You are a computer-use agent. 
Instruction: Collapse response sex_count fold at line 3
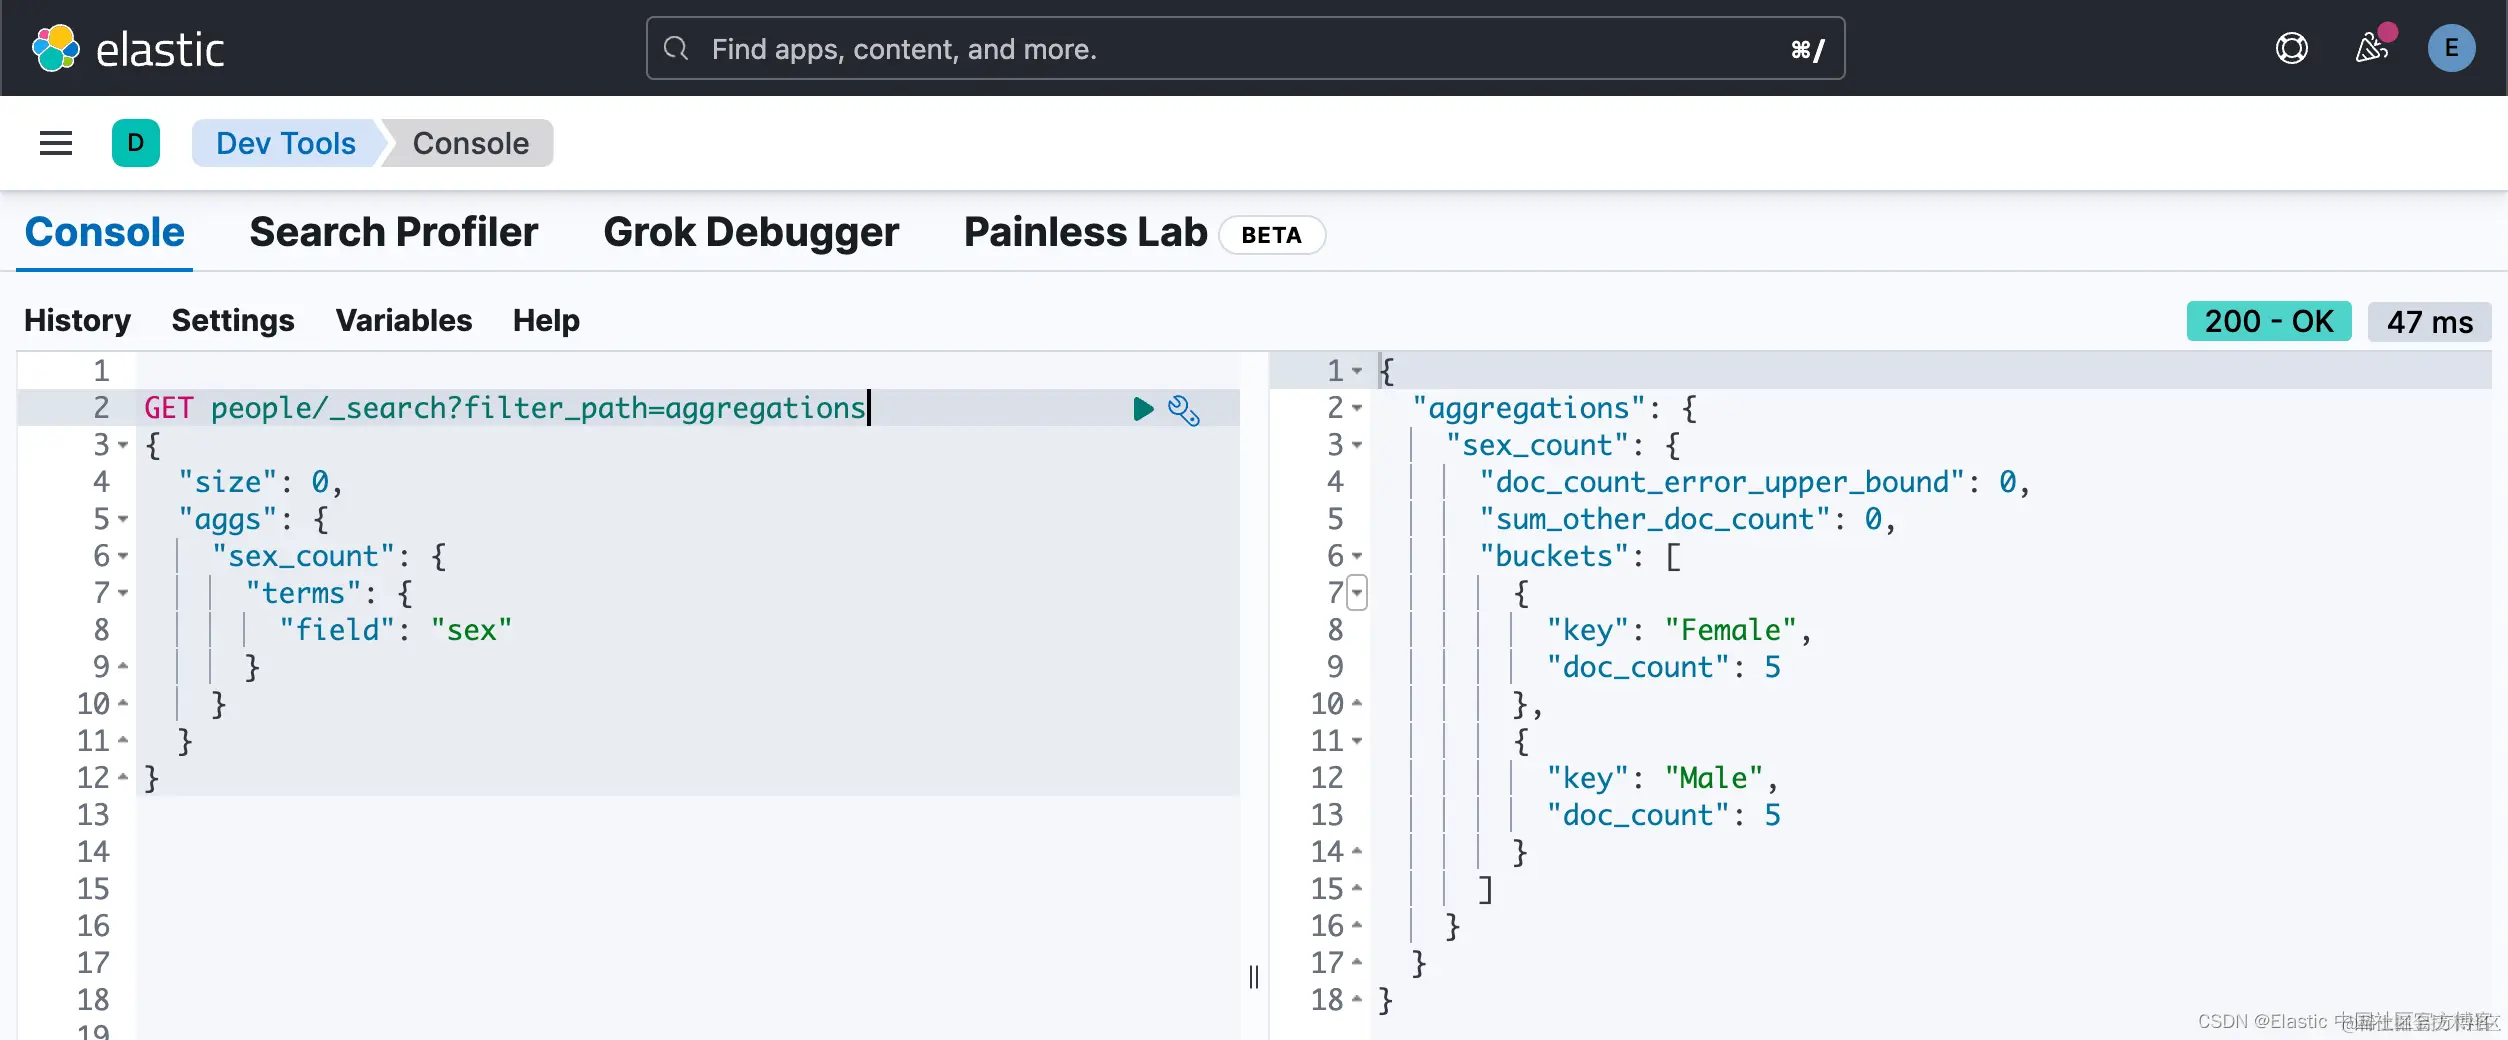(1357, 445)
